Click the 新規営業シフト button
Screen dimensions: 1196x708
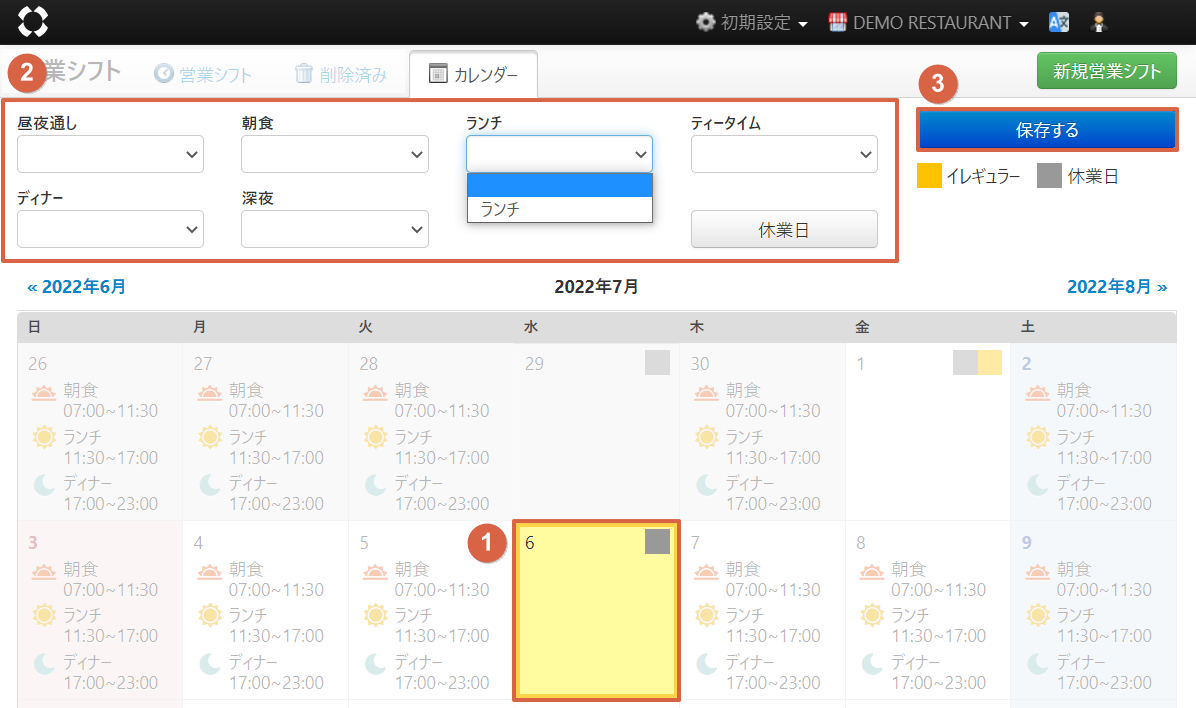1106,71
